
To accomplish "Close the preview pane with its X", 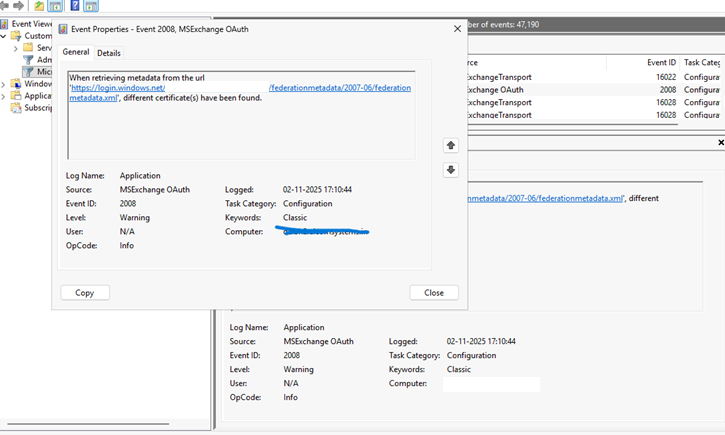I will [x=720, y=142].
